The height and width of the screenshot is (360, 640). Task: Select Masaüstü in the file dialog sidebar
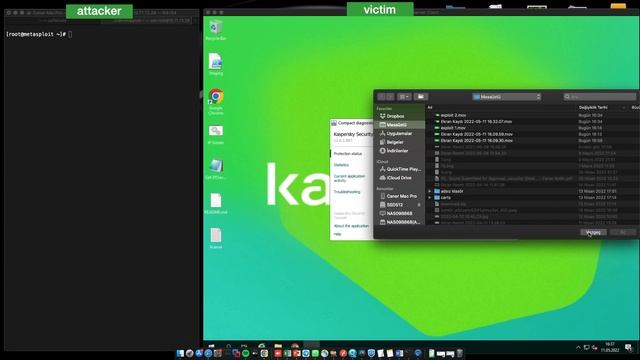[399, 125]
